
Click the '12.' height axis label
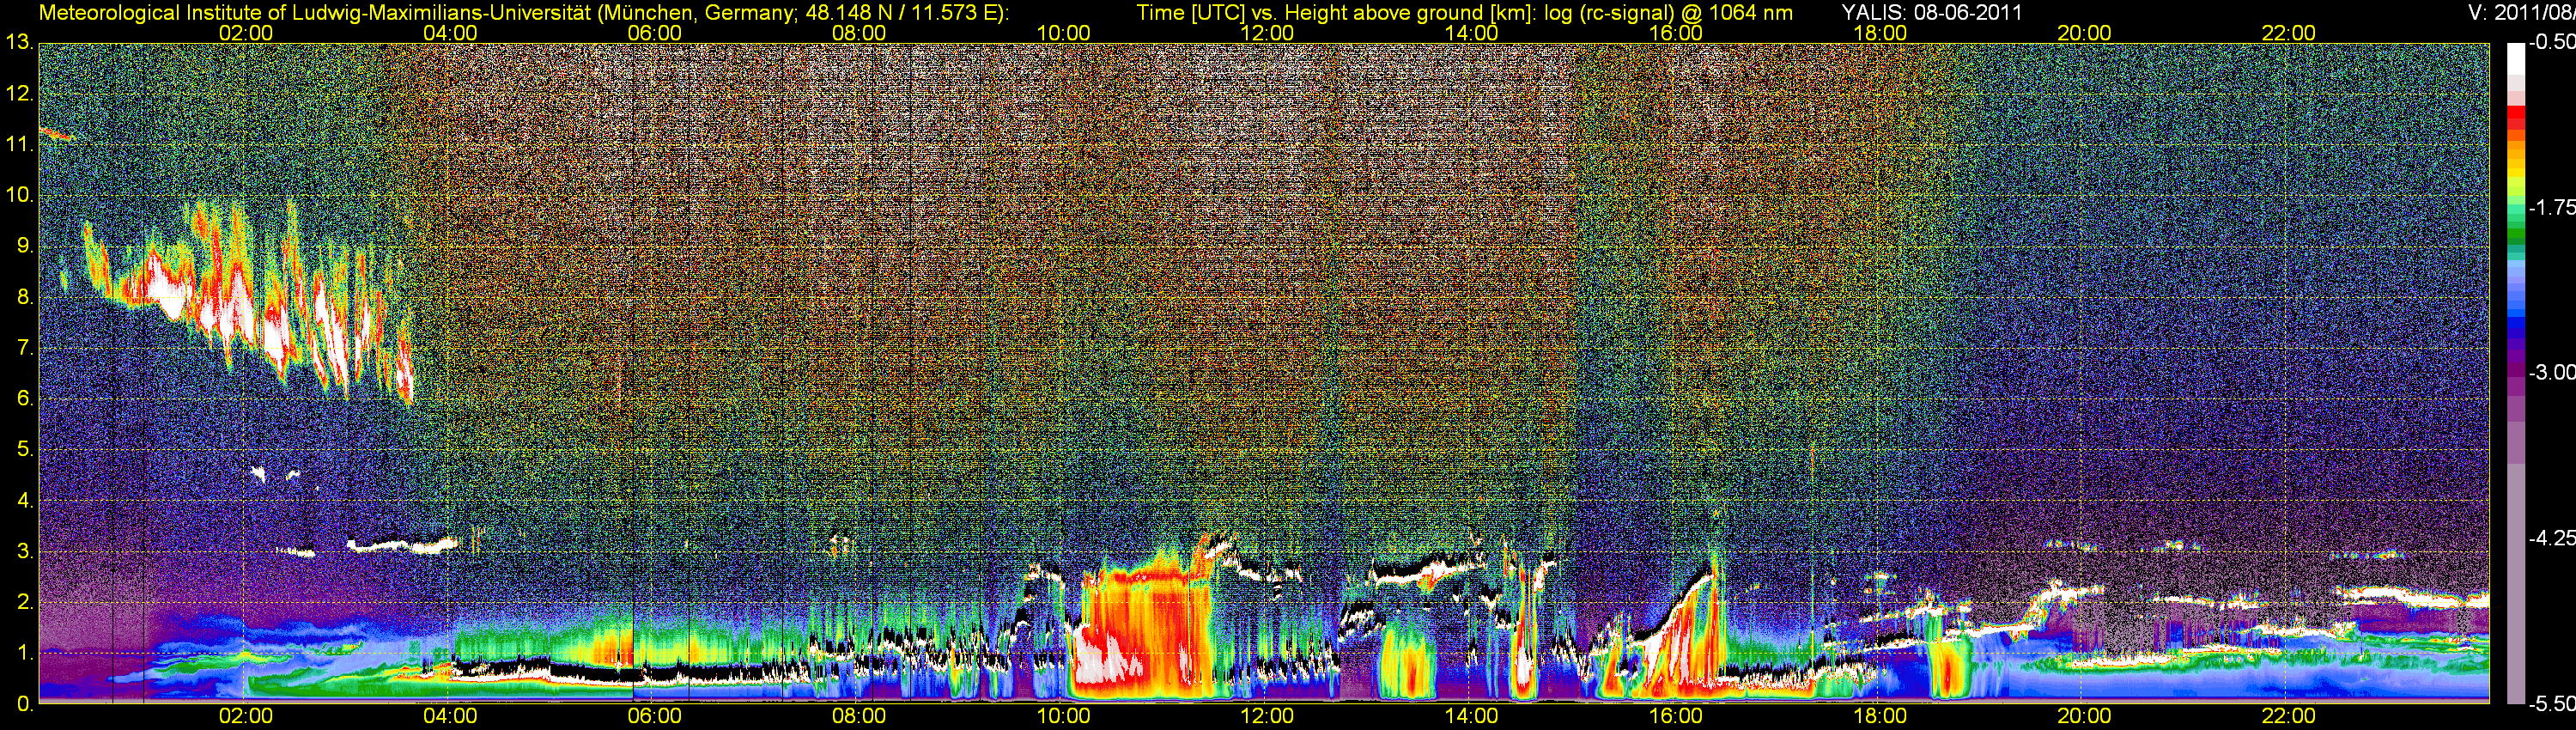click(x=20, y=94)
